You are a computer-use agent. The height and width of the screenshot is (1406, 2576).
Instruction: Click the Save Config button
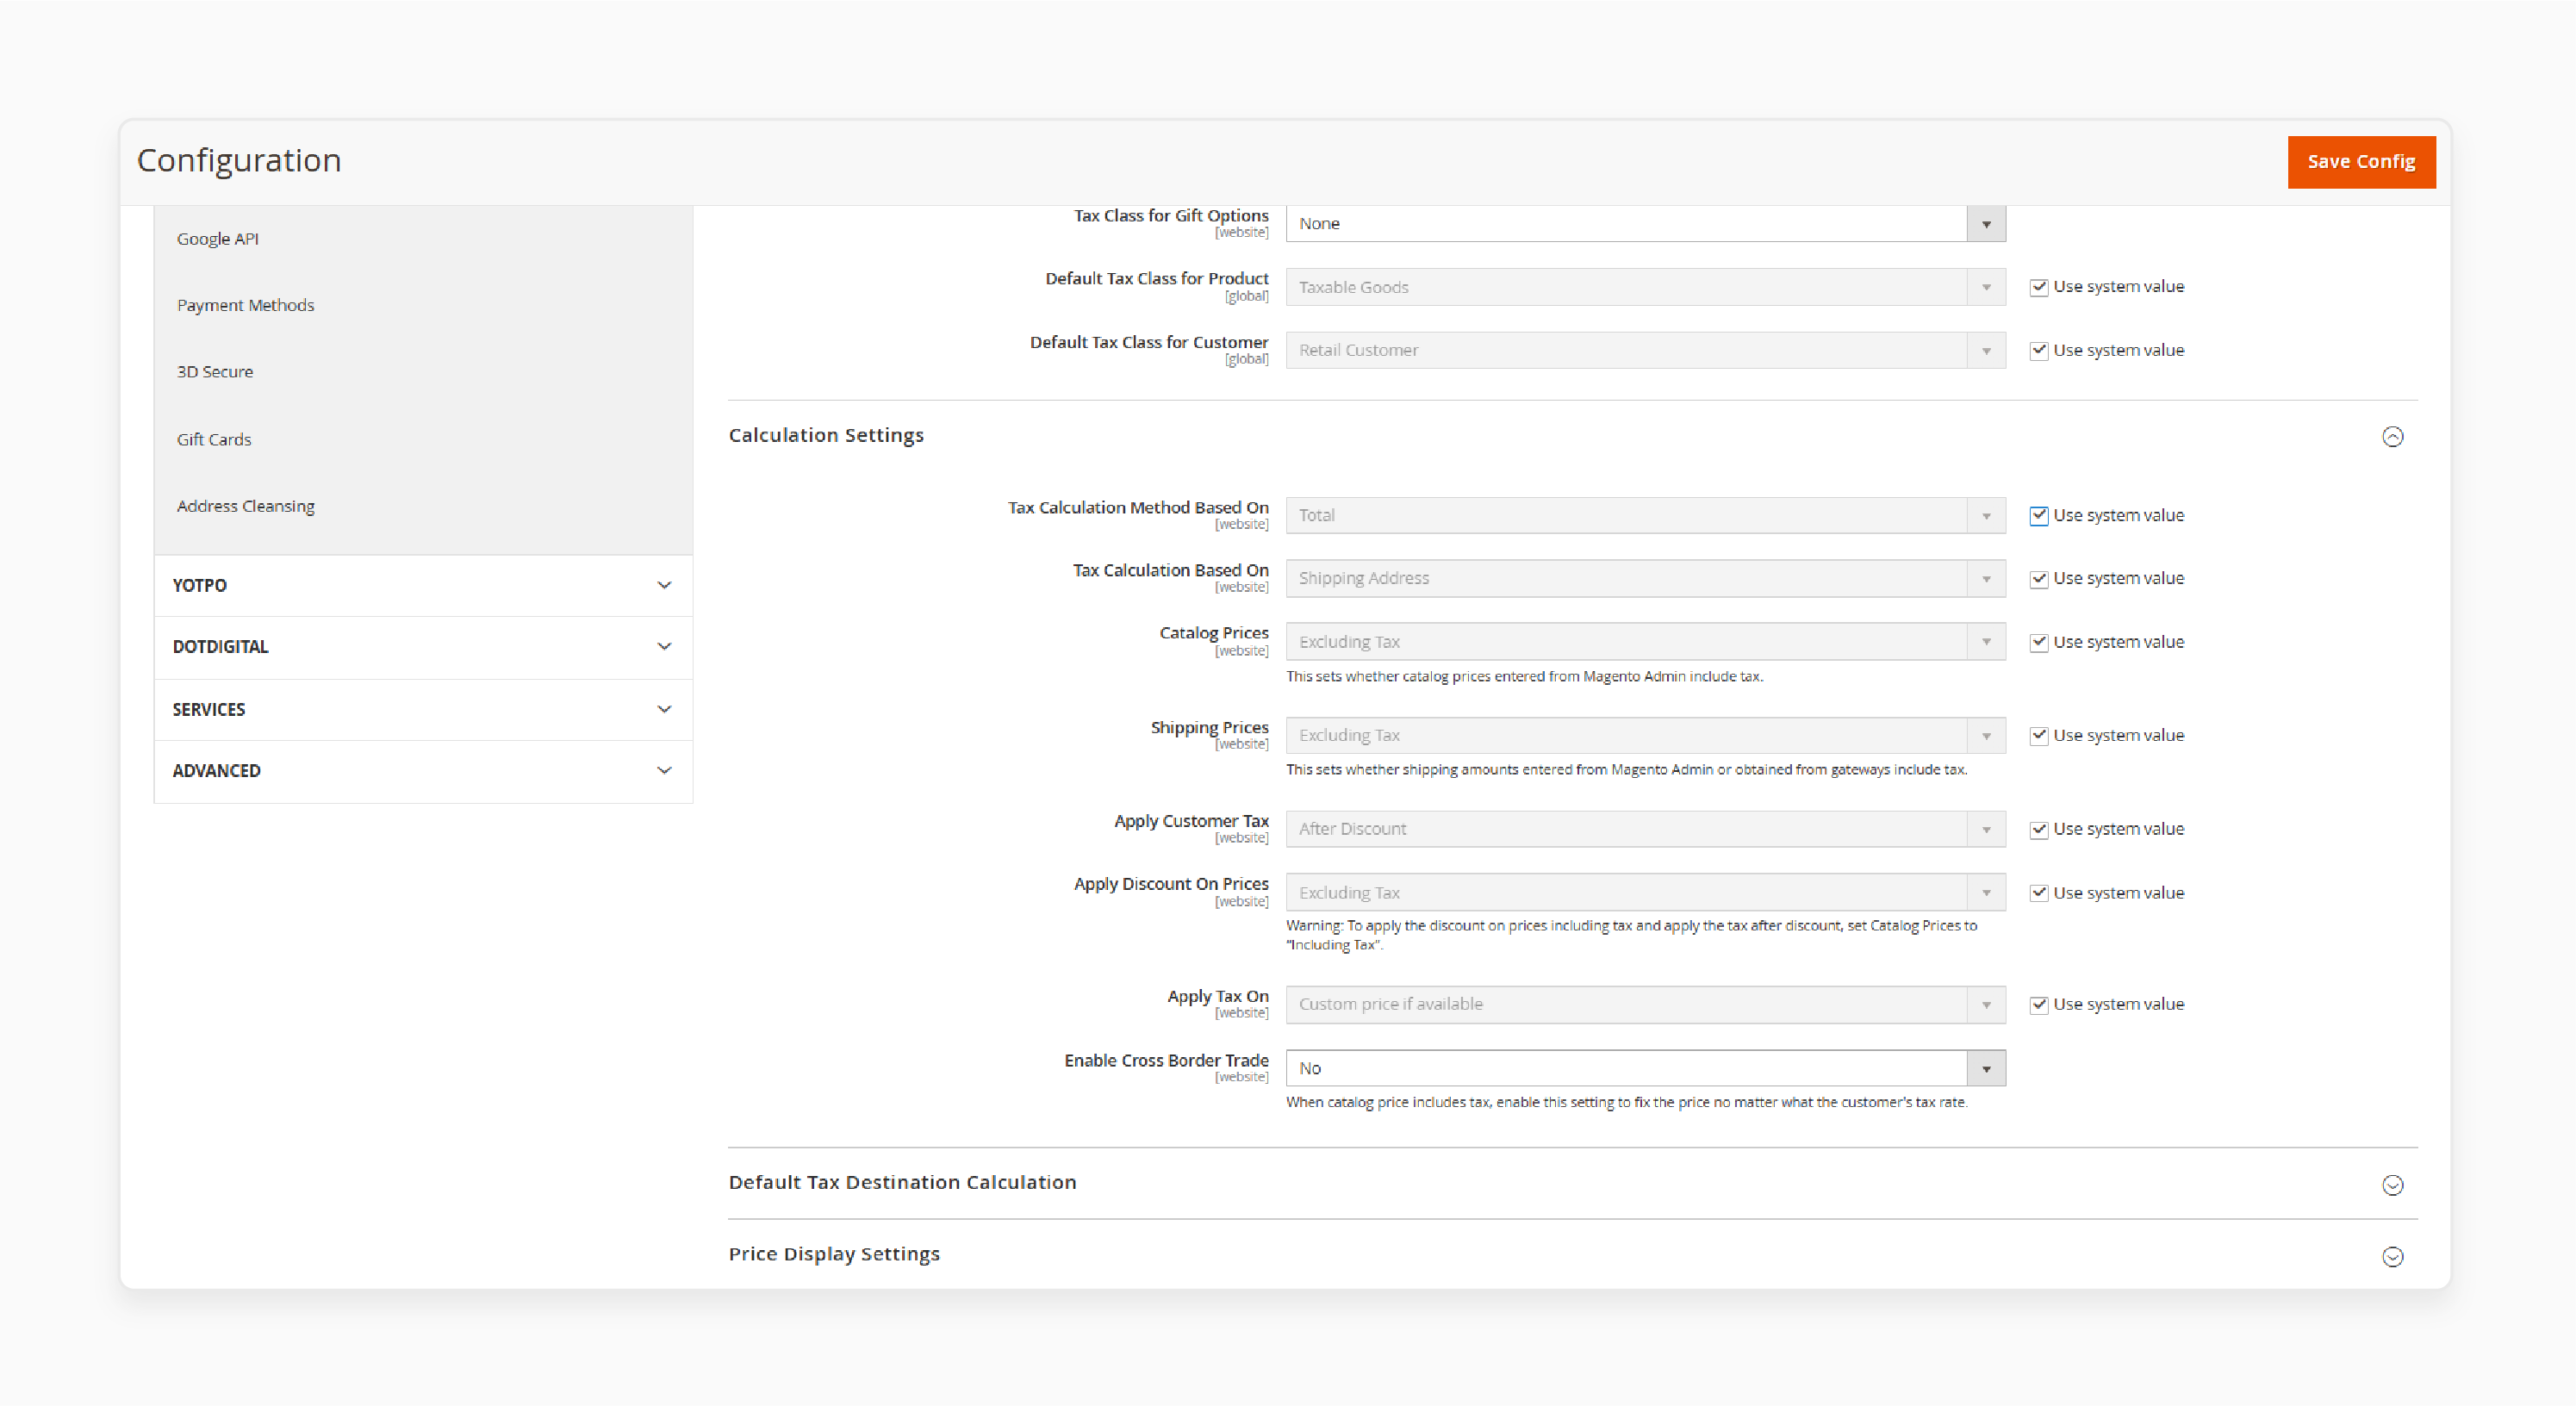click(x=2361, y=162)
